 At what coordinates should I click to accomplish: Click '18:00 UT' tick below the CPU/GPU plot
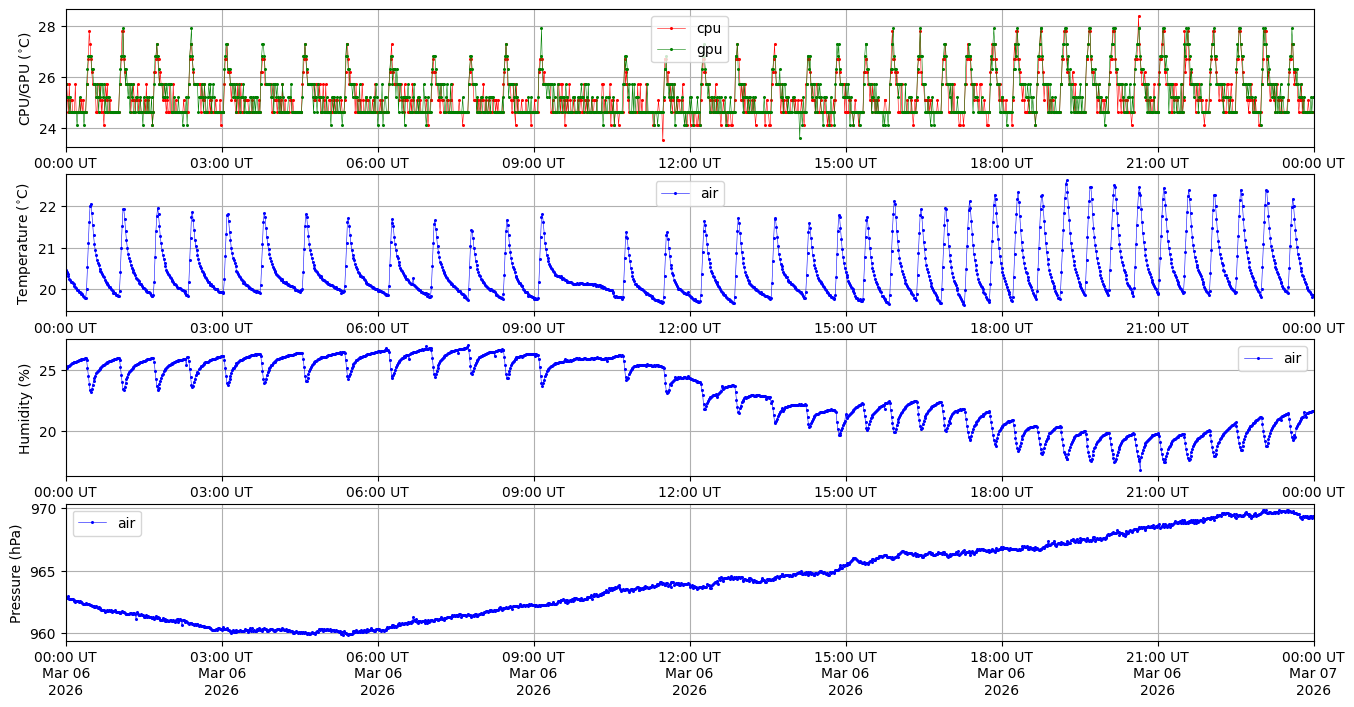[x=1001, y=163]
